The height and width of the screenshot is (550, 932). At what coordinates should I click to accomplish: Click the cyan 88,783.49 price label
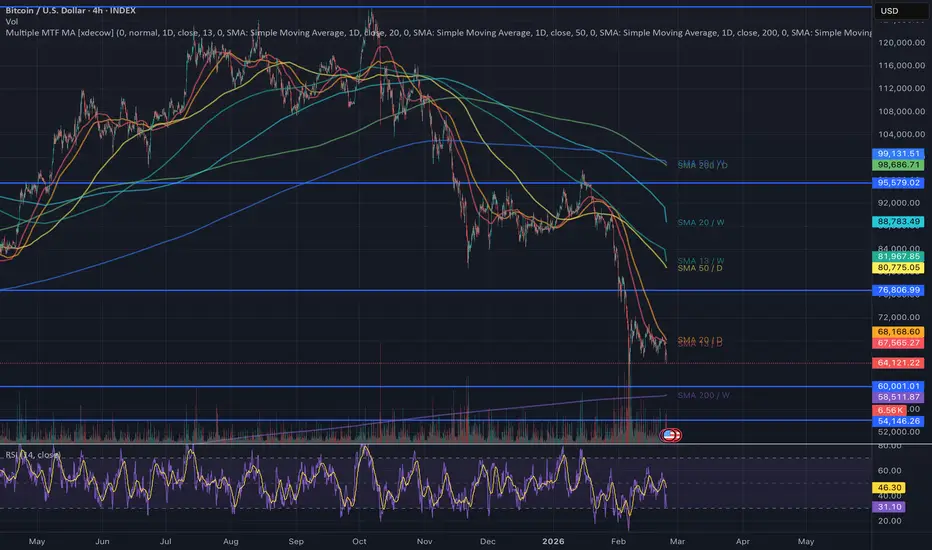click(898, 221)
